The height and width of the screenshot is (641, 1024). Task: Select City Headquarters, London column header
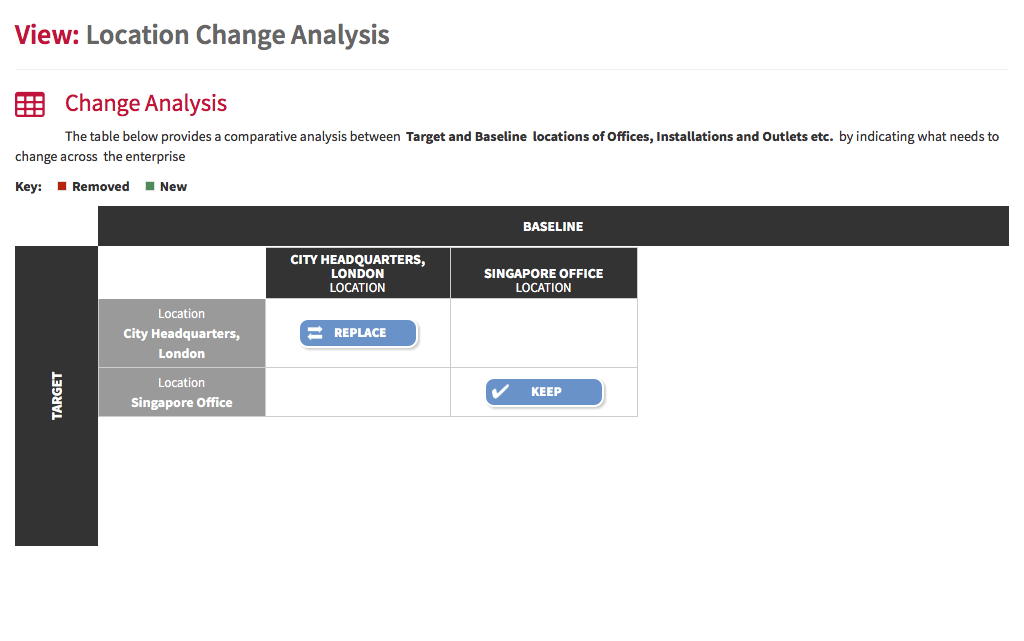(x=358, y=273)
